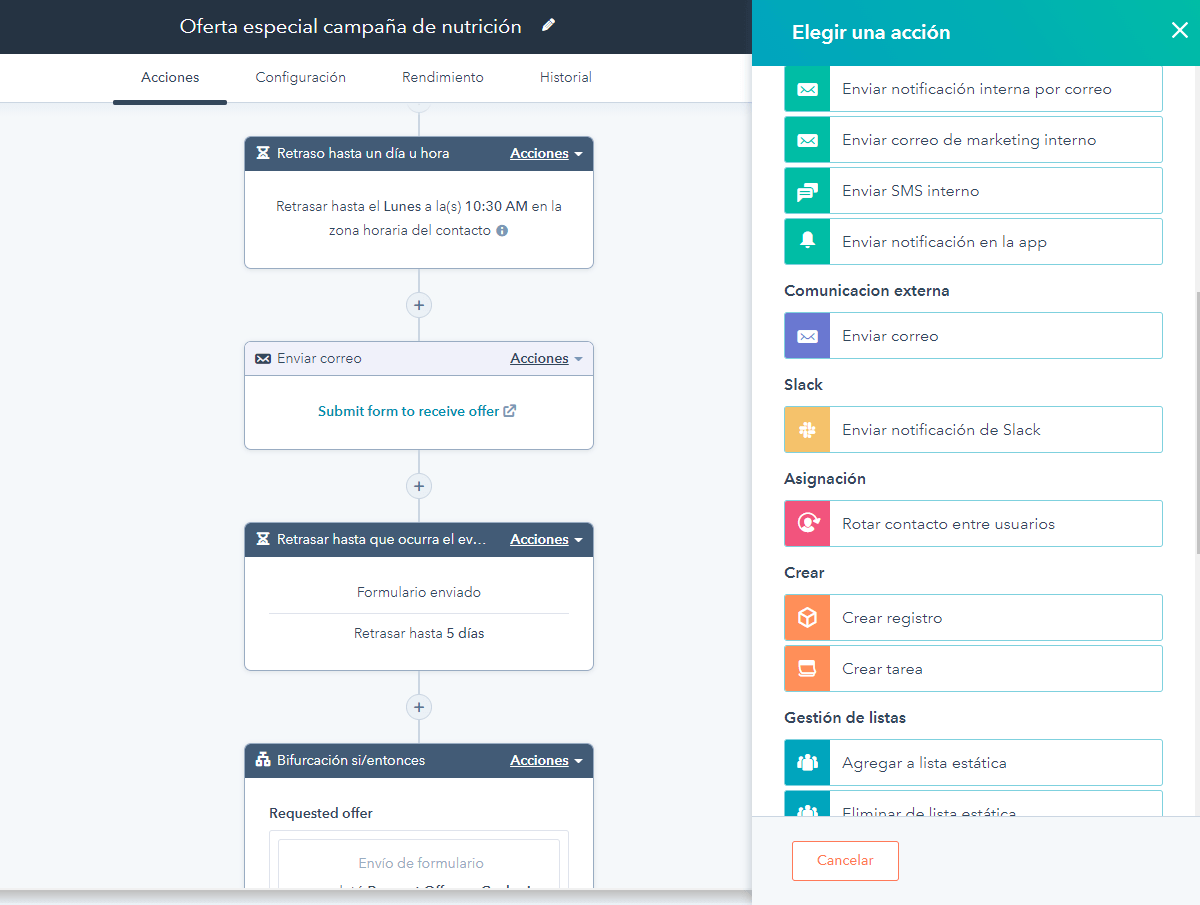Viewport: 1200px width, 905px height.
Task: Open Acciones dropdown on Enviar correo card
Action: tap(546, 358)
